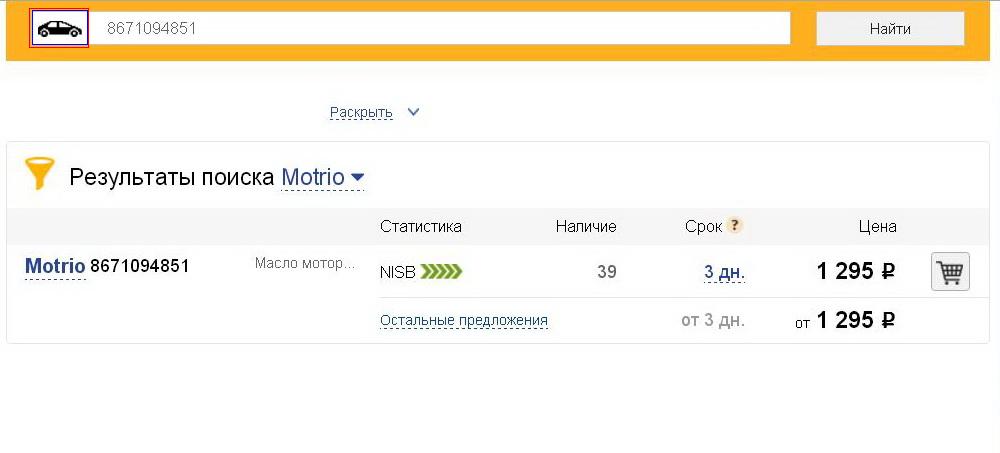Open the 3 дн. delivery term link
This screenshot has width=1000, height=453.
724,272
